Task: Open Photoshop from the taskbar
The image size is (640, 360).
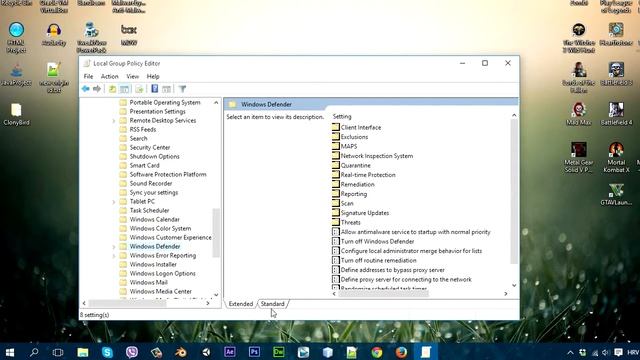Action: tap(254, 352)
